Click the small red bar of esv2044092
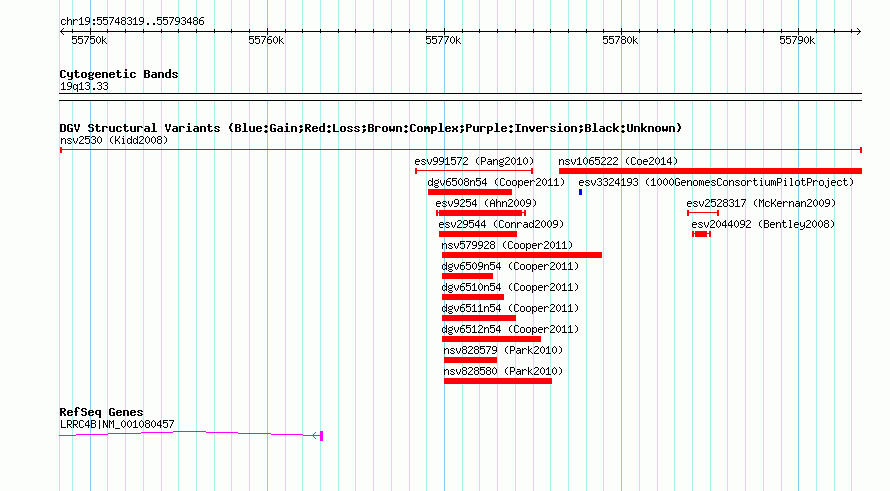 pyautogui.click(x=702, y=234)
